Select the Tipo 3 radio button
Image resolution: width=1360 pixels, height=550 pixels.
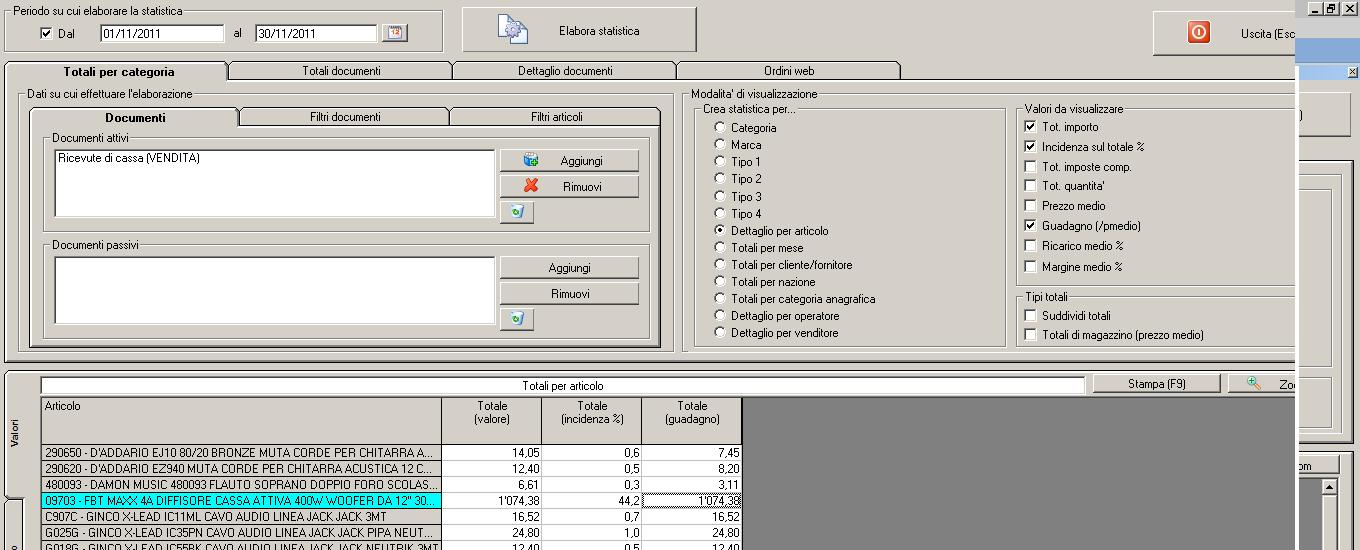click(x=720, y=197)
